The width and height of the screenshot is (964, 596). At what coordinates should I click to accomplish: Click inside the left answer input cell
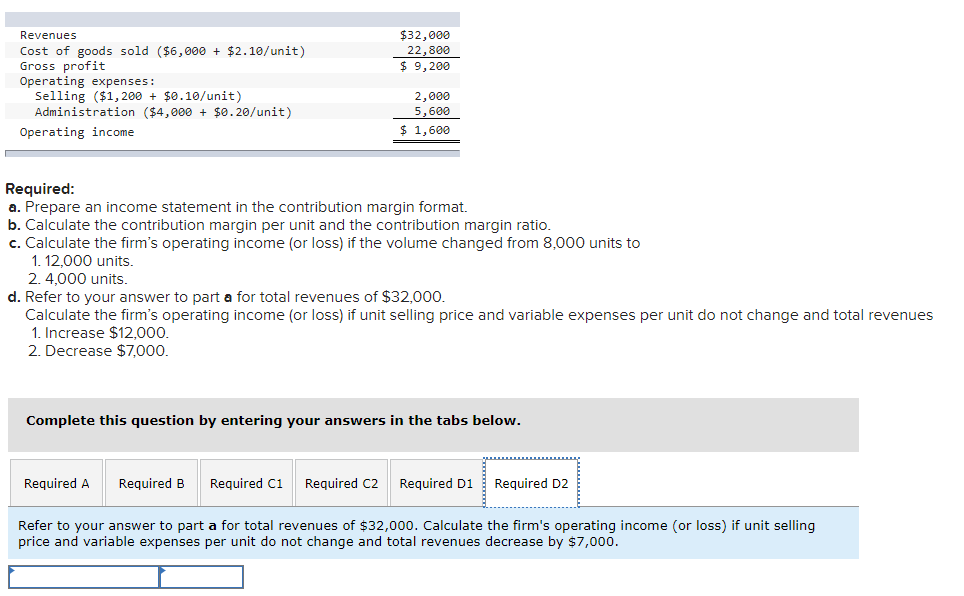tap(85, 577)
